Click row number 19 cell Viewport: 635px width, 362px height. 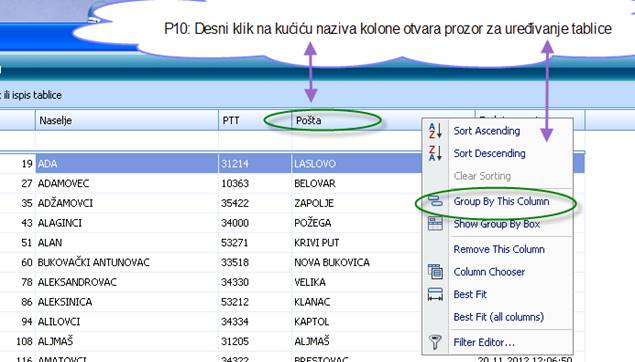(17, 164)
